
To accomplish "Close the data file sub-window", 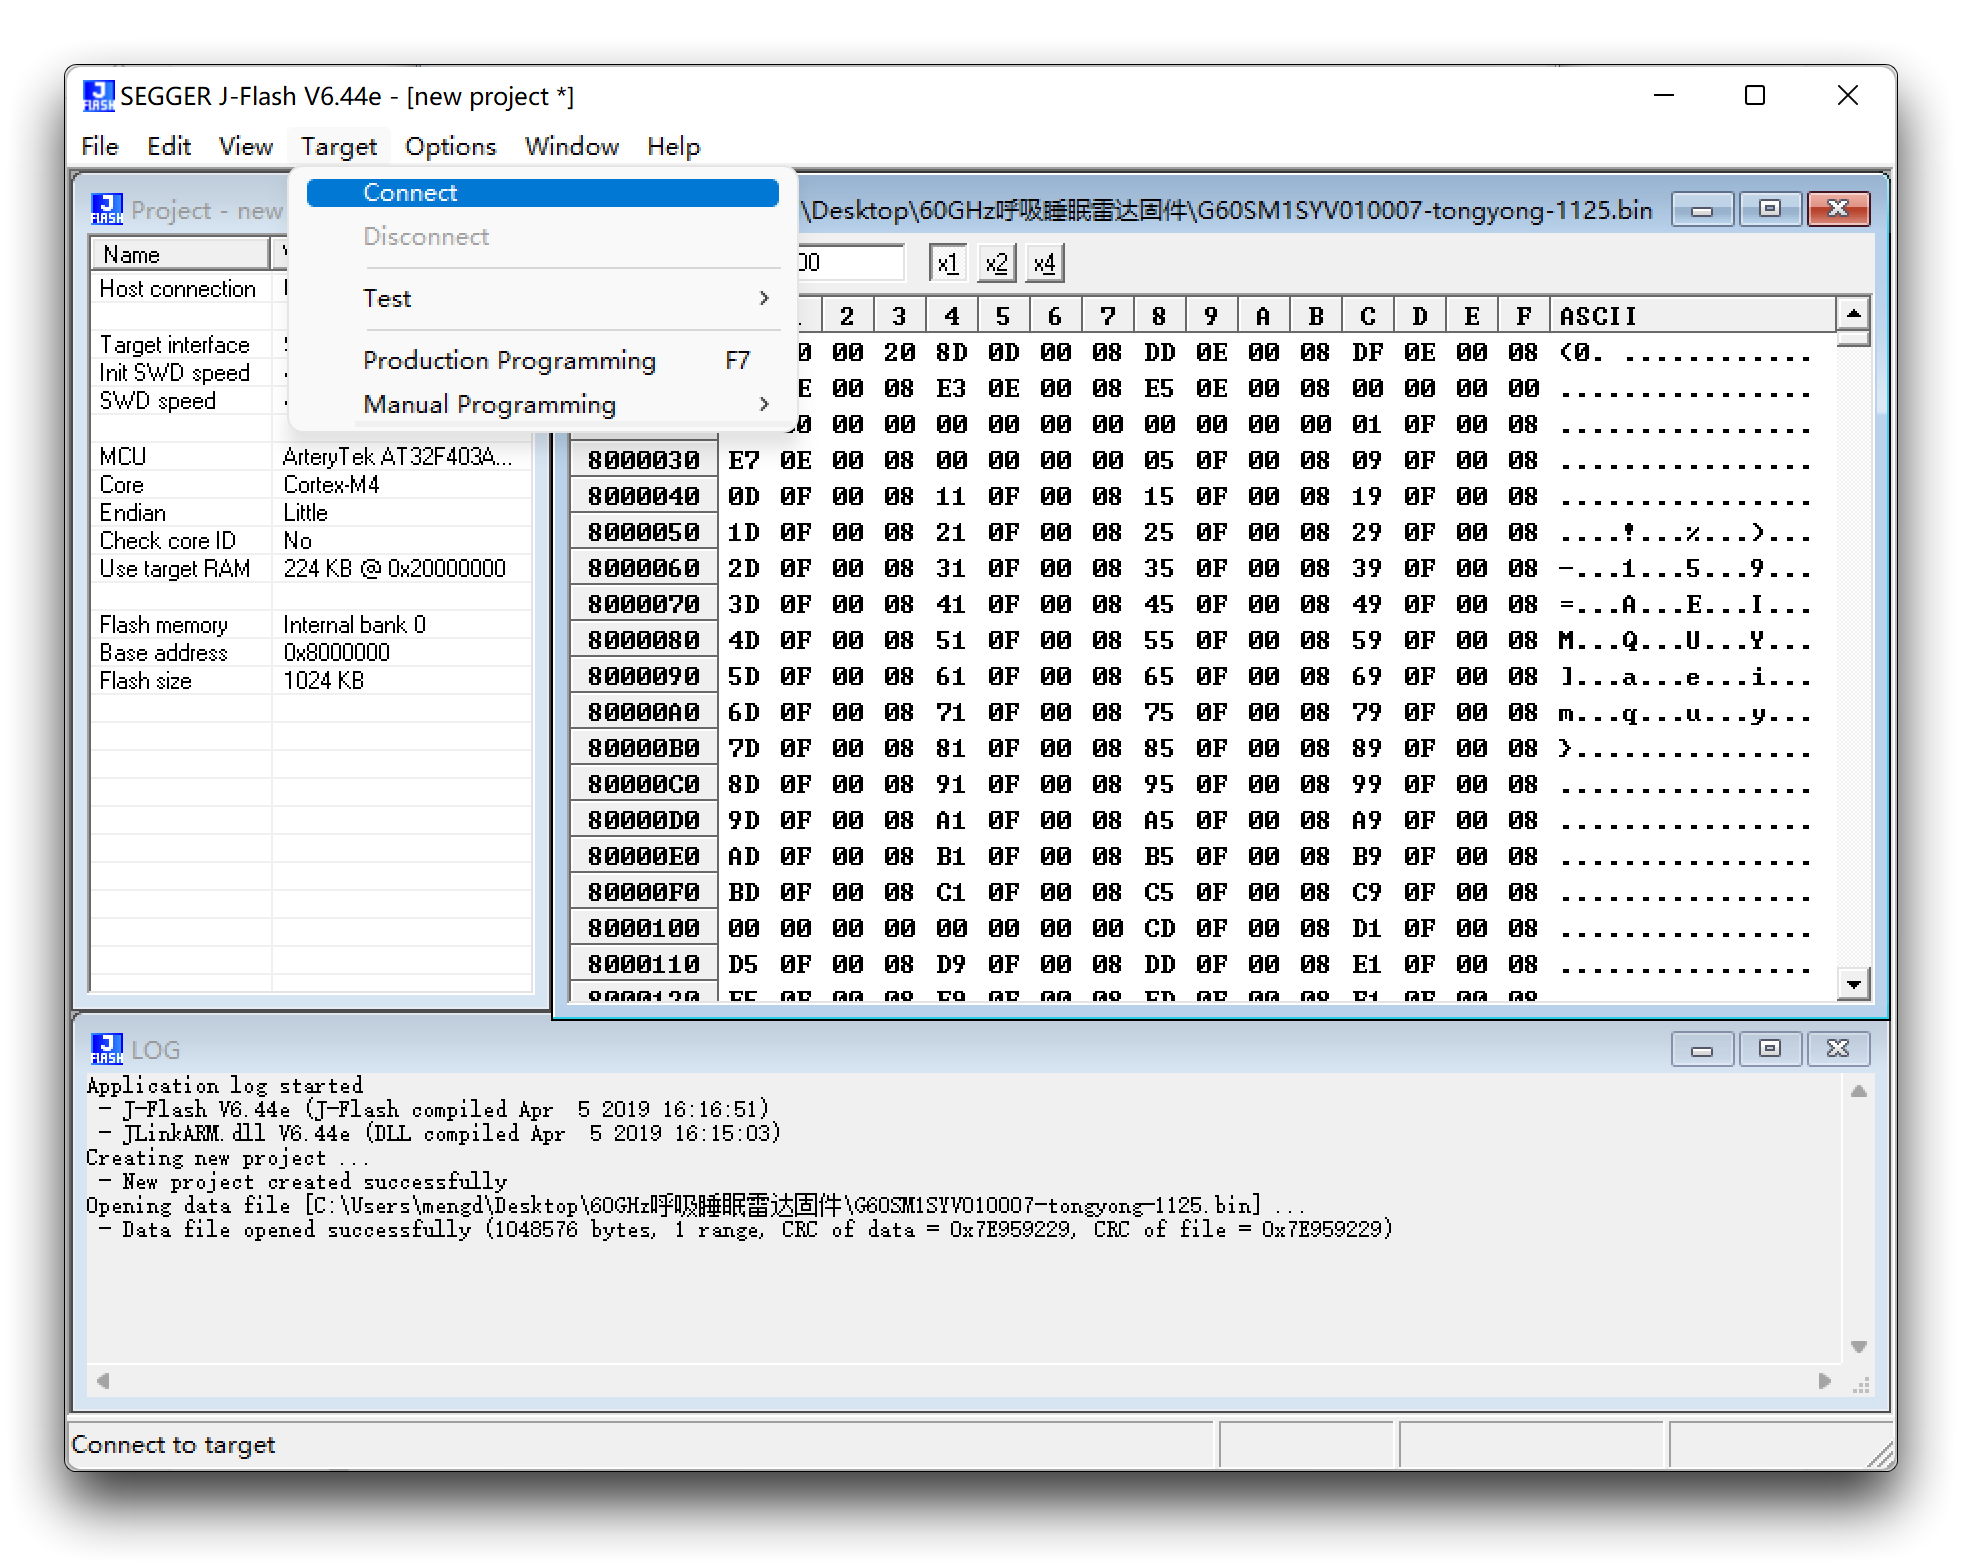I will coord(1838,209).
